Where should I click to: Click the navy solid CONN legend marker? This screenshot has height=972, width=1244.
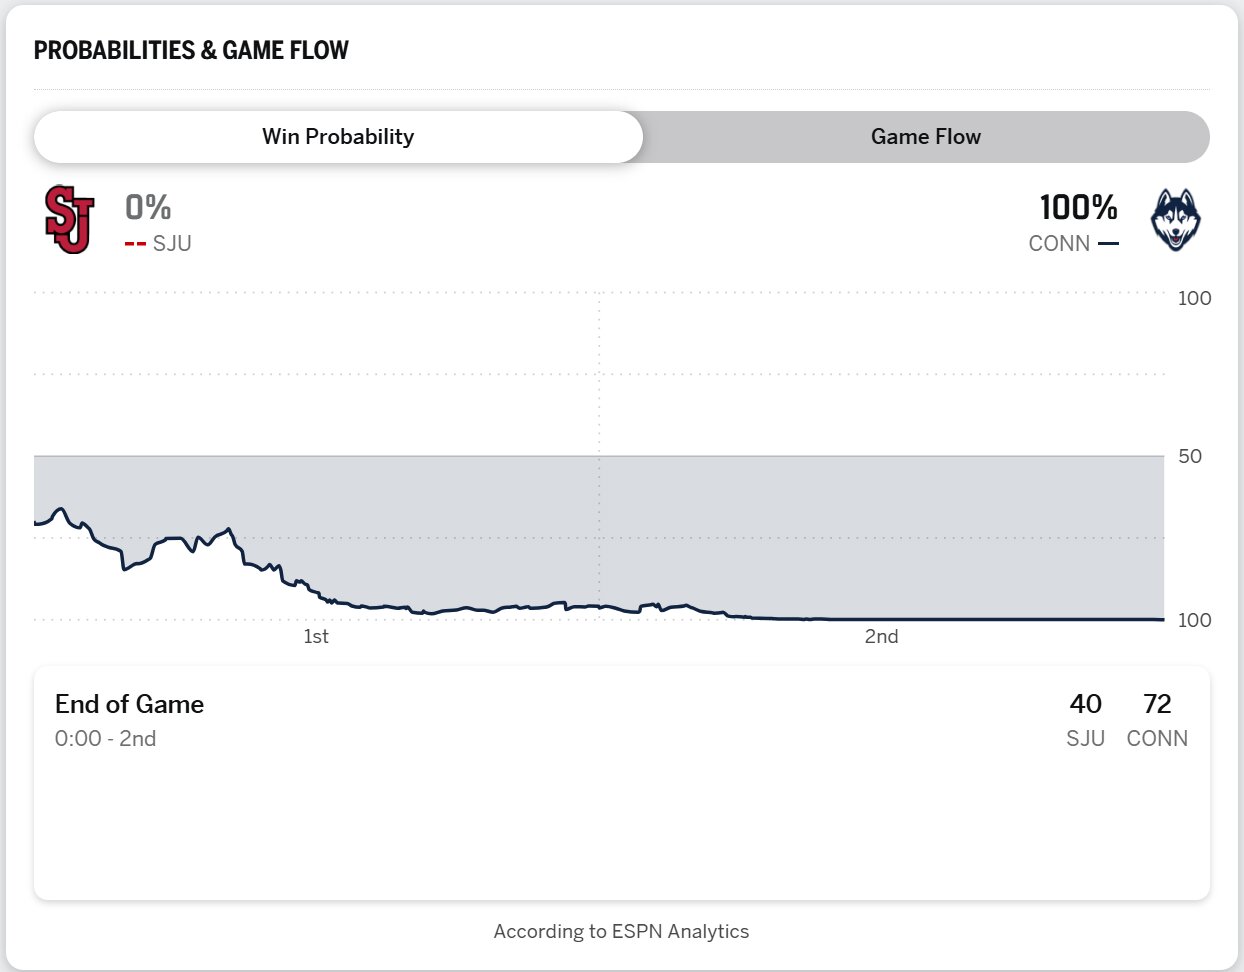coord(1108,244)
